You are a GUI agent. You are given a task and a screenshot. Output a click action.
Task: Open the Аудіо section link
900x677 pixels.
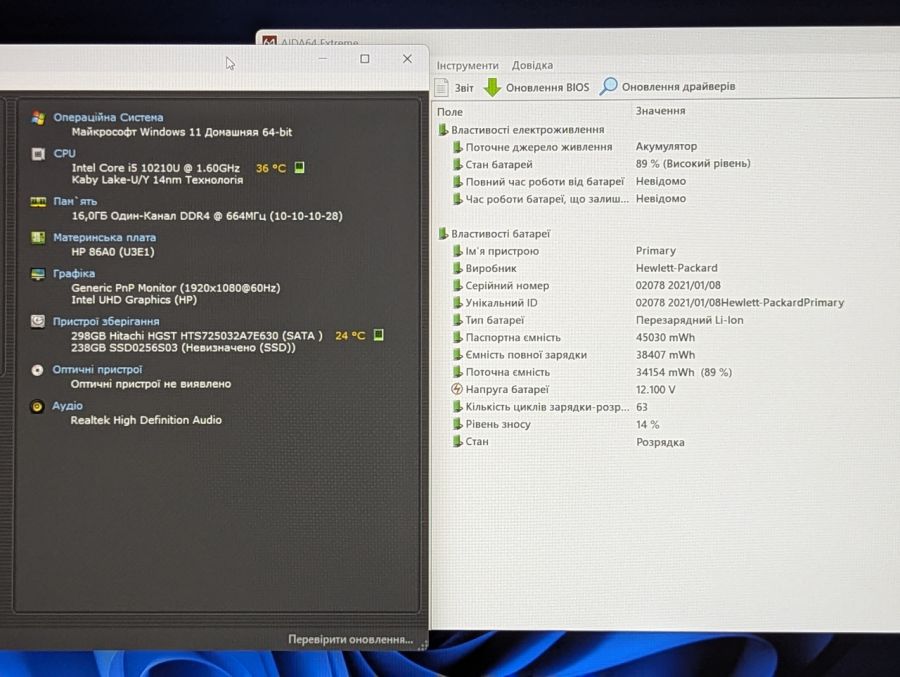point(67,405)
